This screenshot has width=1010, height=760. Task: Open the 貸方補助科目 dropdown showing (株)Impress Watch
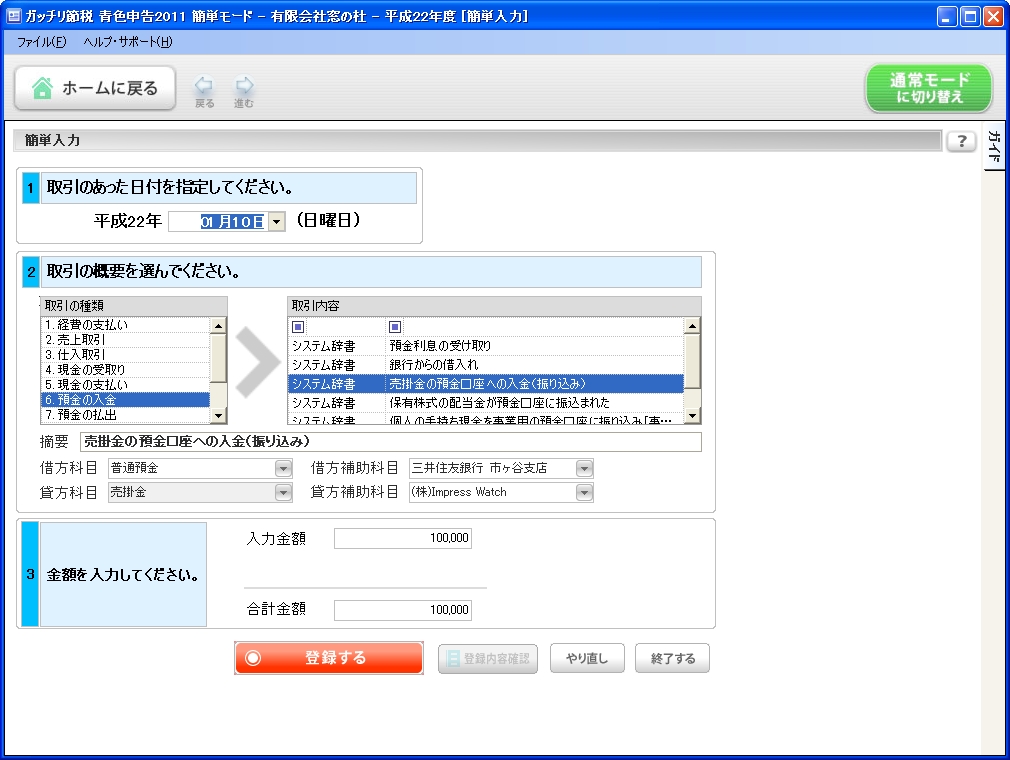pyautogui.click(x=583, y=491)
